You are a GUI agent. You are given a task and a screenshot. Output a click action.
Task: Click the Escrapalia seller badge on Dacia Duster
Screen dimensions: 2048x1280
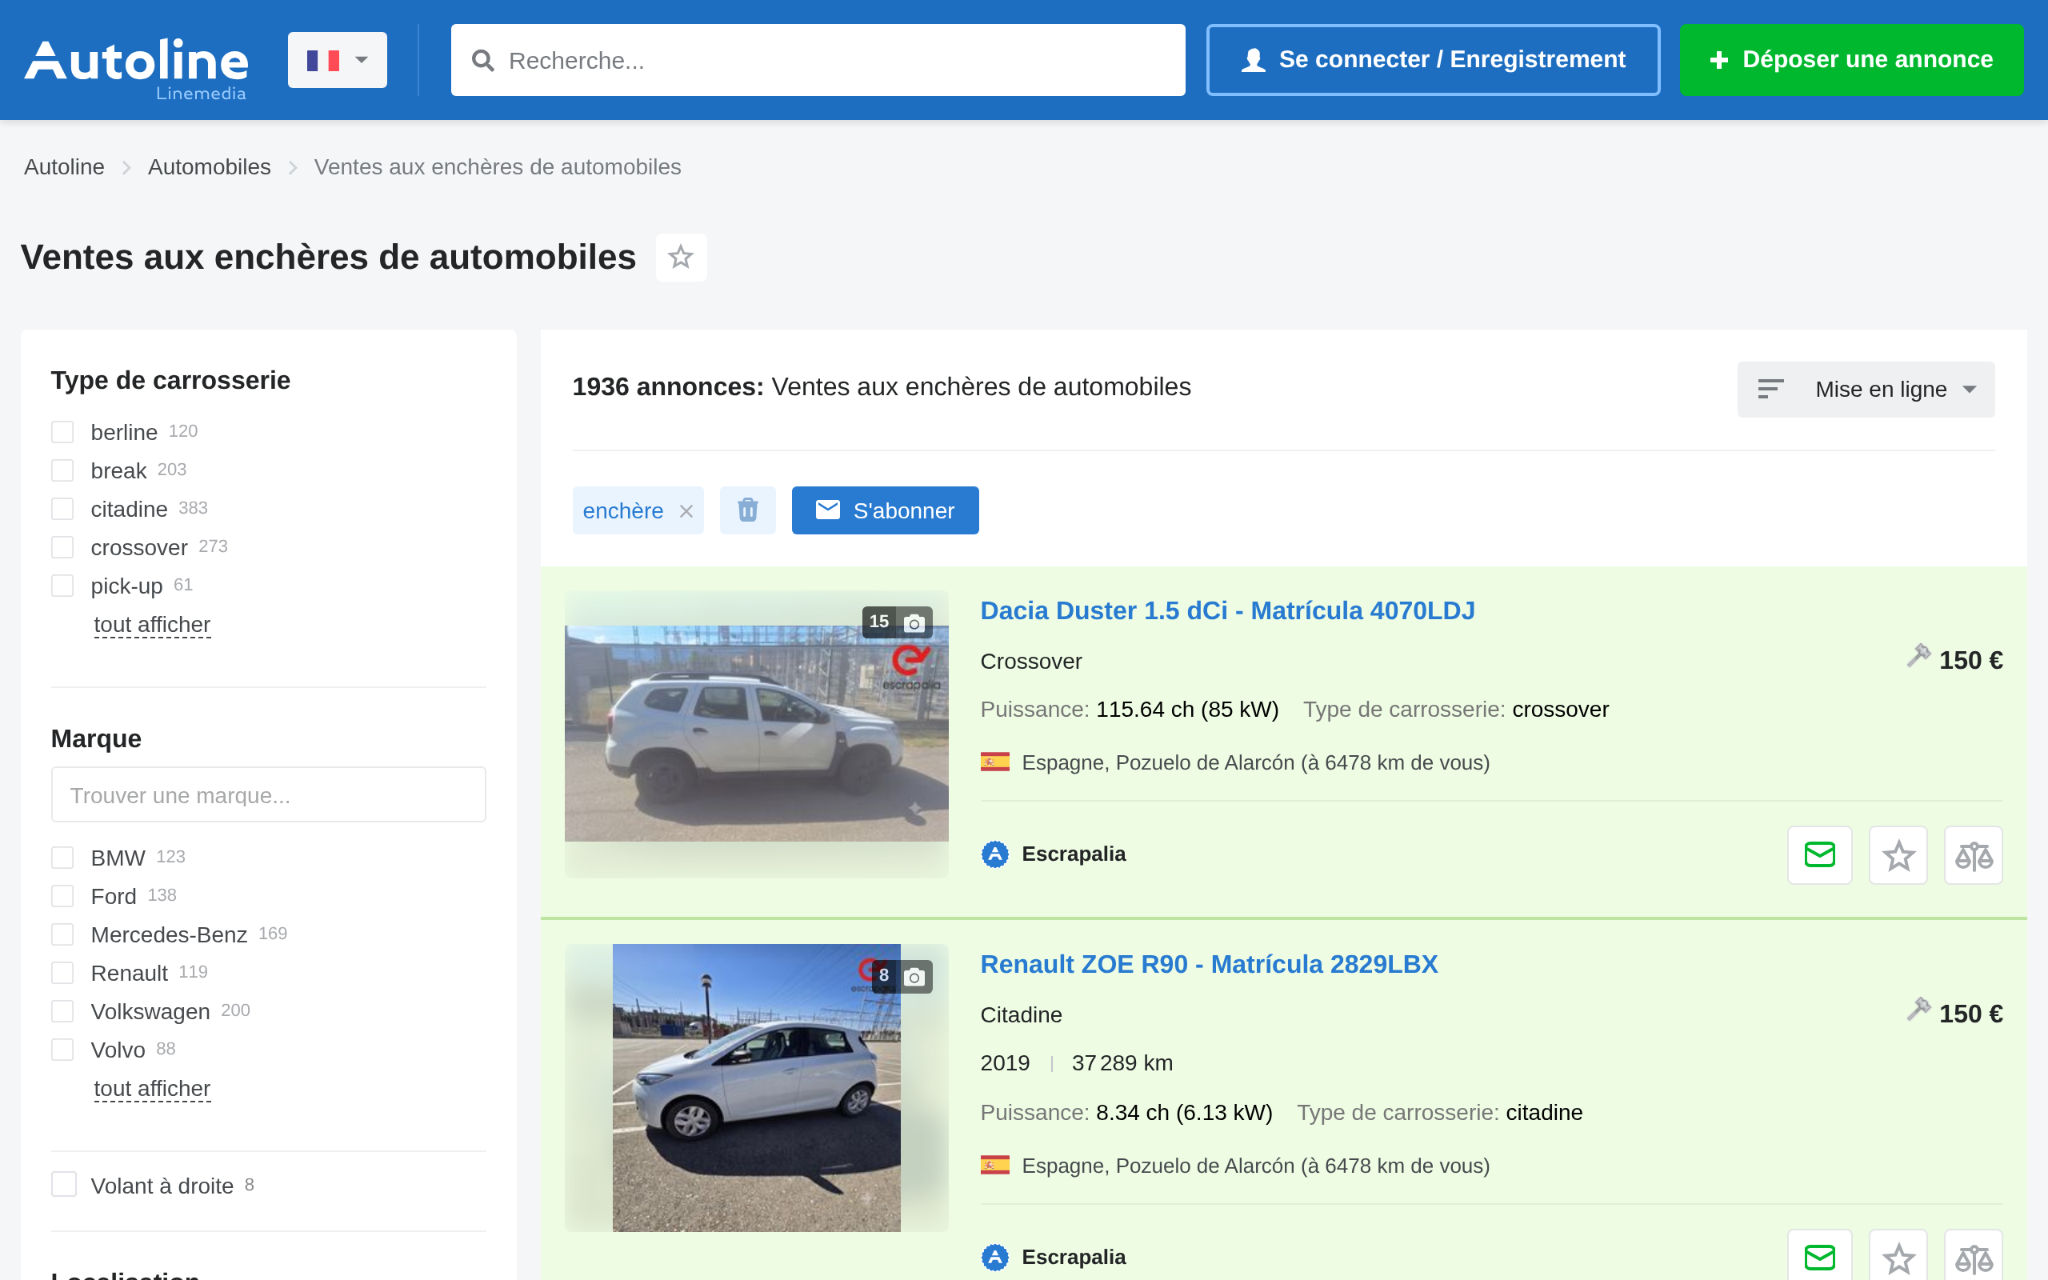(x=995, y=854)
